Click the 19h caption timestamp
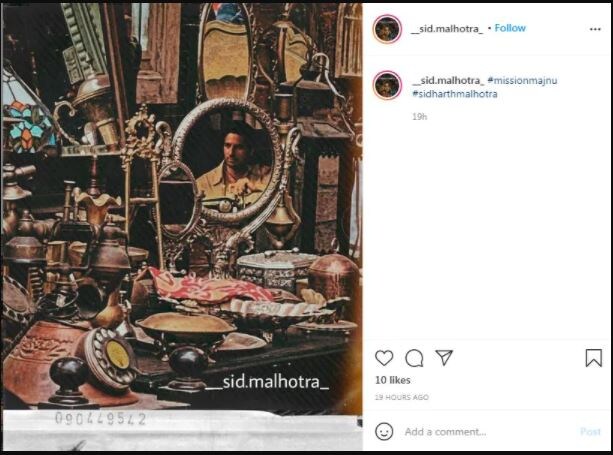The width and height of the screenshot is (613, 455). [x=419, y=116]
